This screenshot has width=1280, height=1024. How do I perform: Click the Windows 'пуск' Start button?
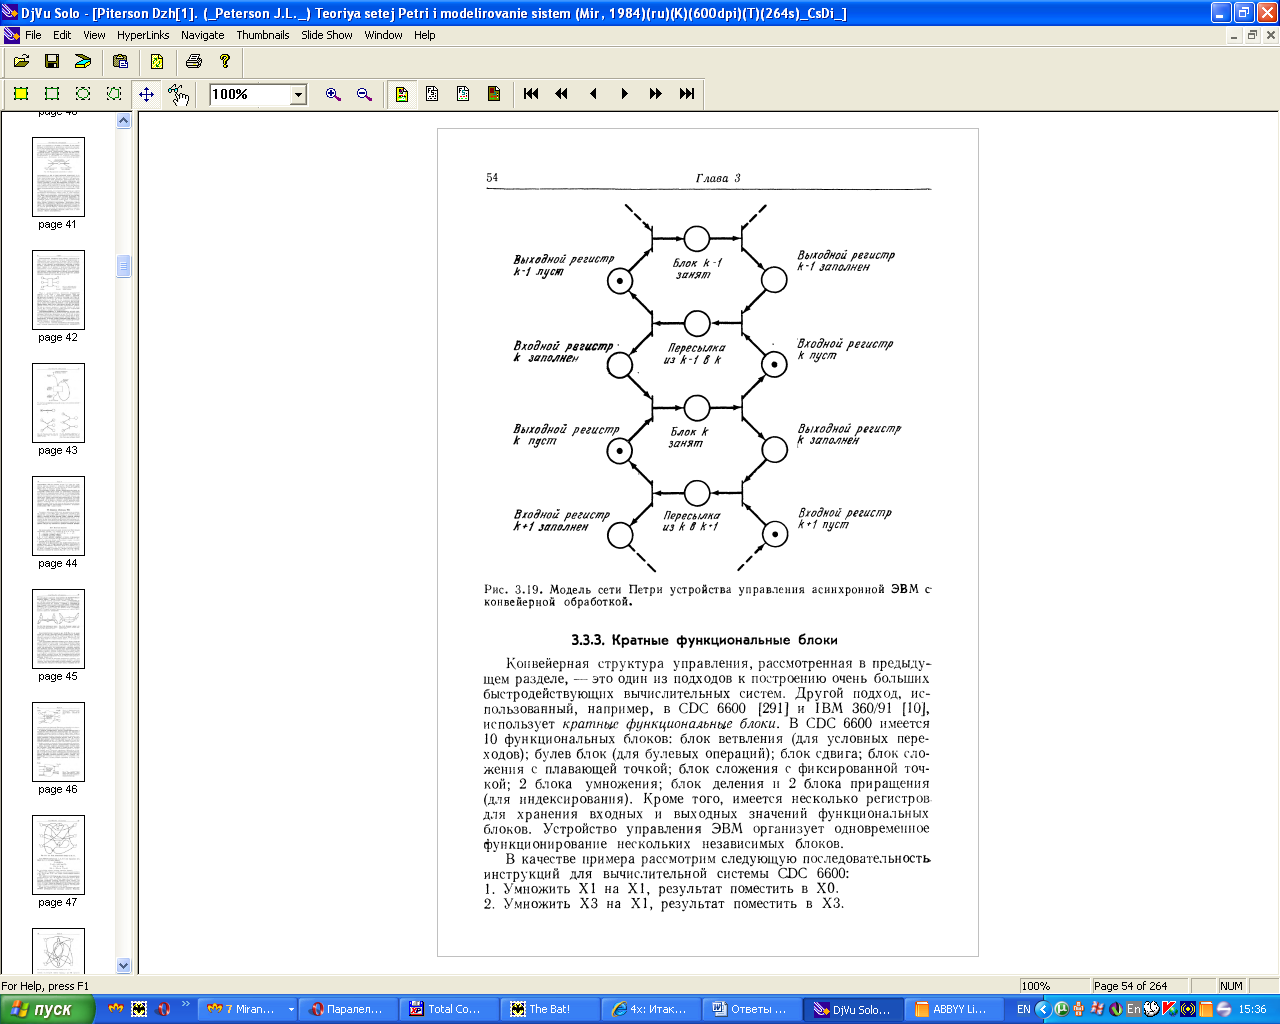47,1009
